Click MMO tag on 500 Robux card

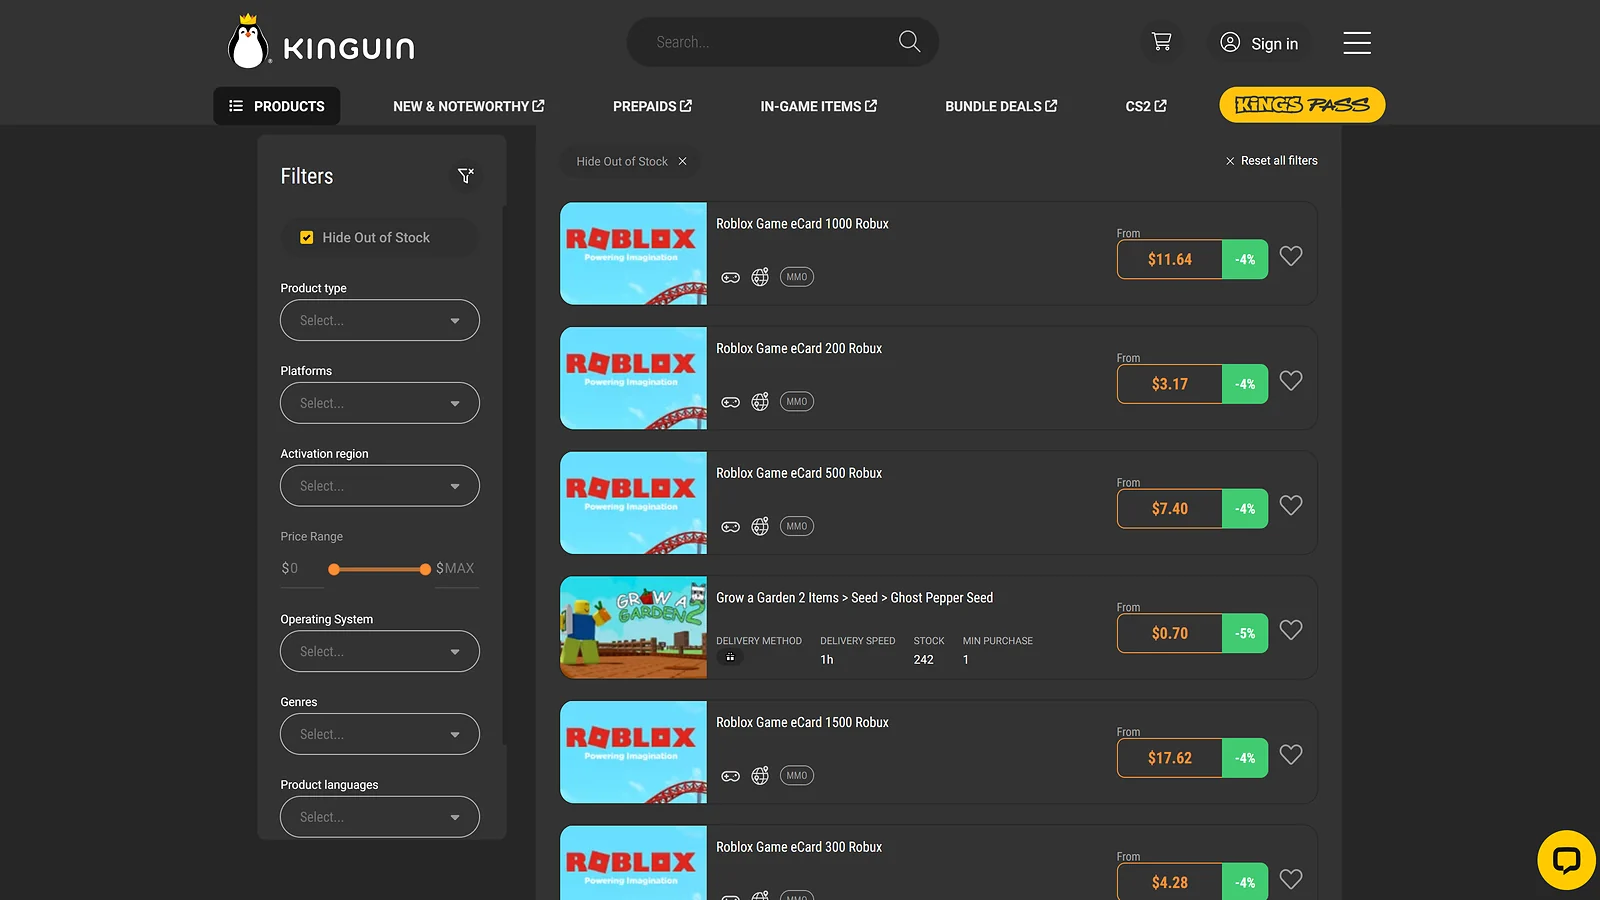[x=797, y=526]
